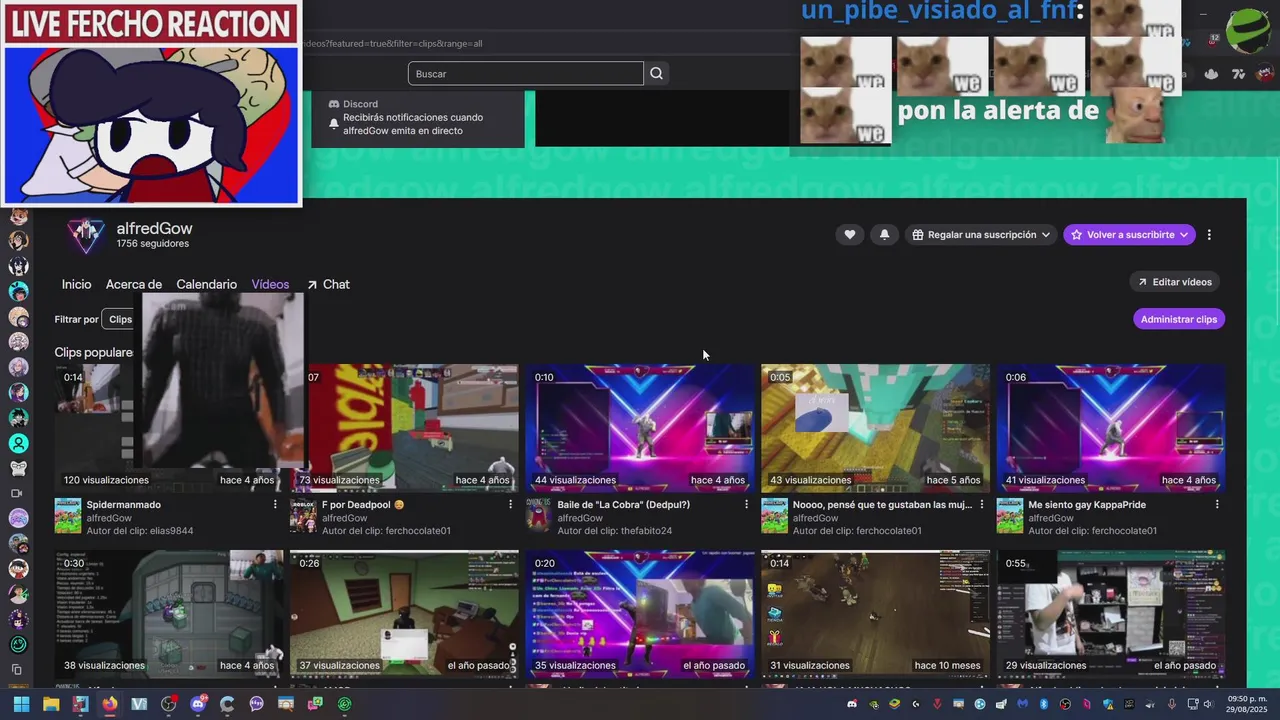Open the Volver a suscribirte dropdown
This screenshot has width=1280, height=720.
(1129, 235)
